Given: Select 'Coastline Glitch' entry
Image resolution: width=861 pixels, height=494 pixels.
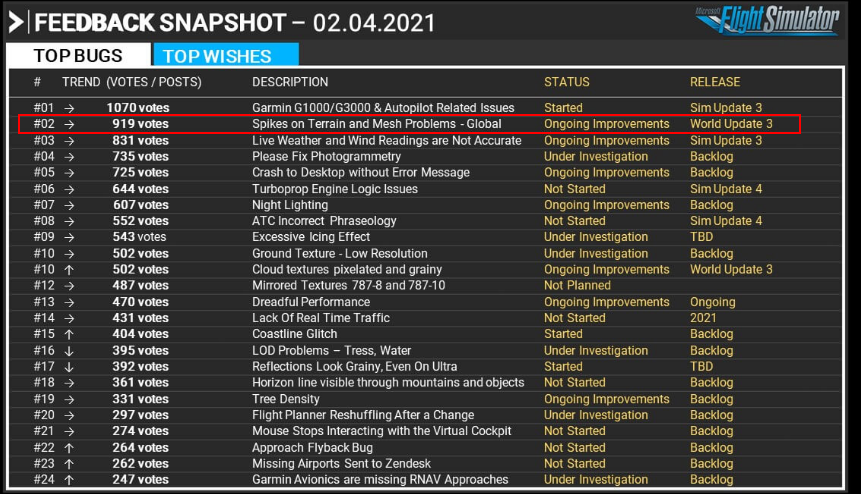Looking at the screenshot, I should point(294,334).
